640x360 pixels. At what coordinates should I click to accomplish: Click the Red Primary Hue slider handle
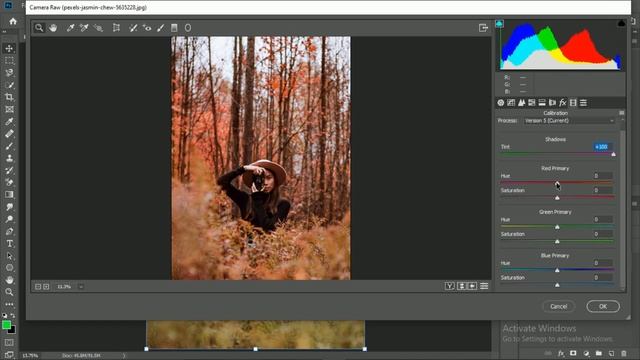(557, 183)
